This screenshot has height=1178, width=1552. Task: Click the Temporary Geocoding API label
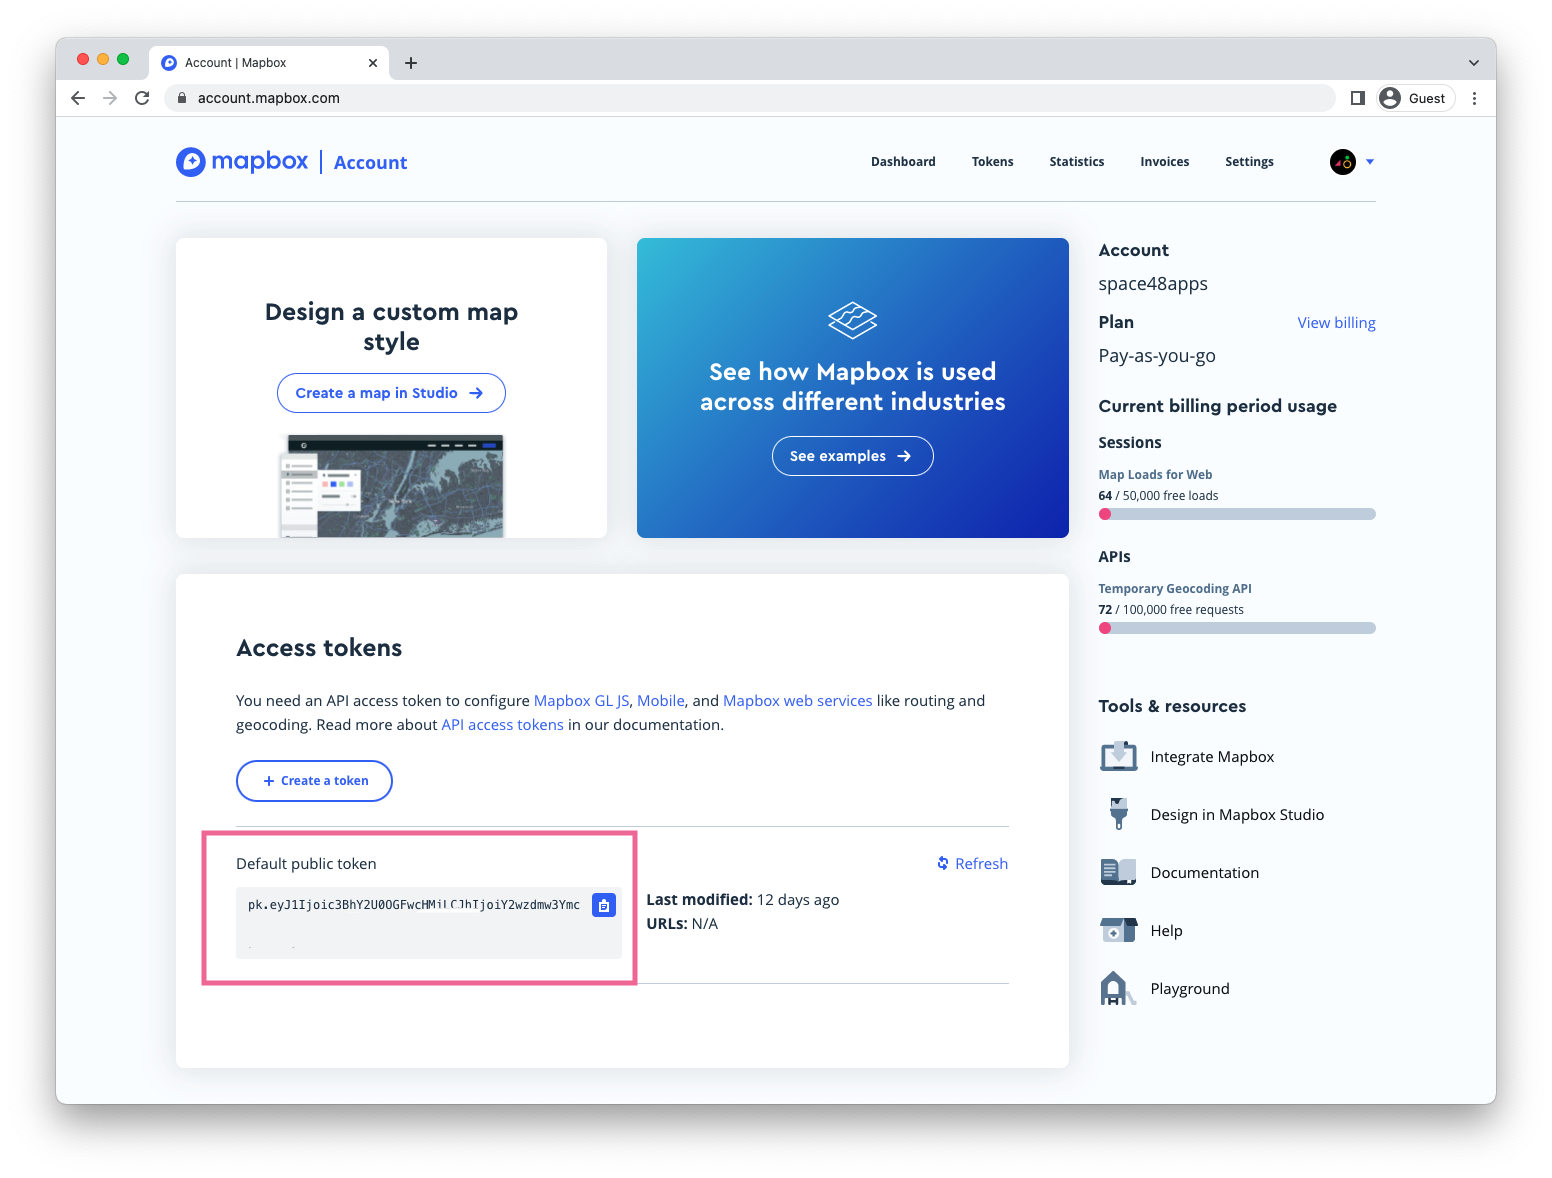(1175, 589)
